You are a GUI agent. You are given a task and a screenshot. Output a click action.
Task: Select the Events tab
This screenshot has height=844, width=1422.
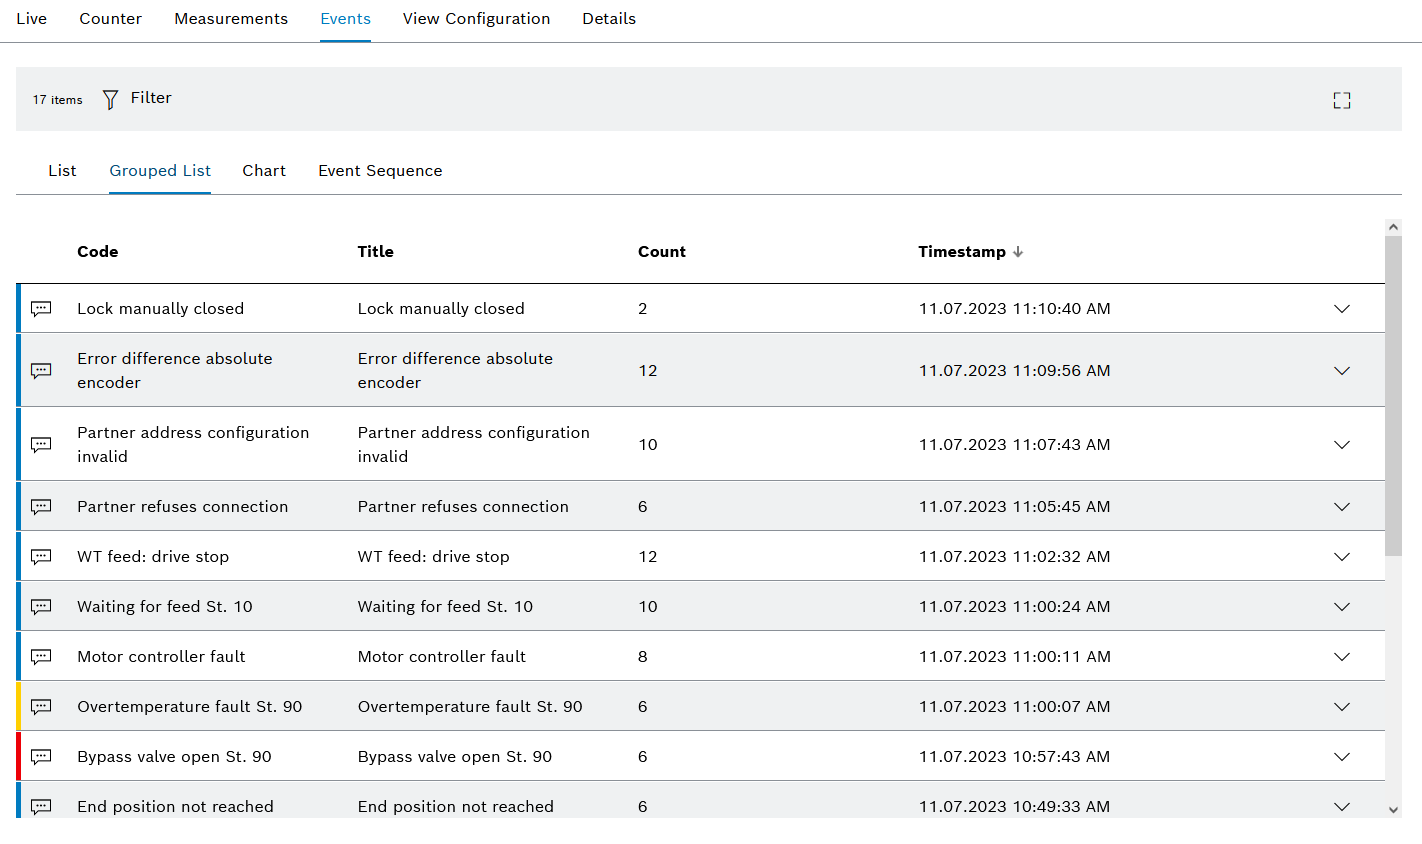(x=346, y=19)
